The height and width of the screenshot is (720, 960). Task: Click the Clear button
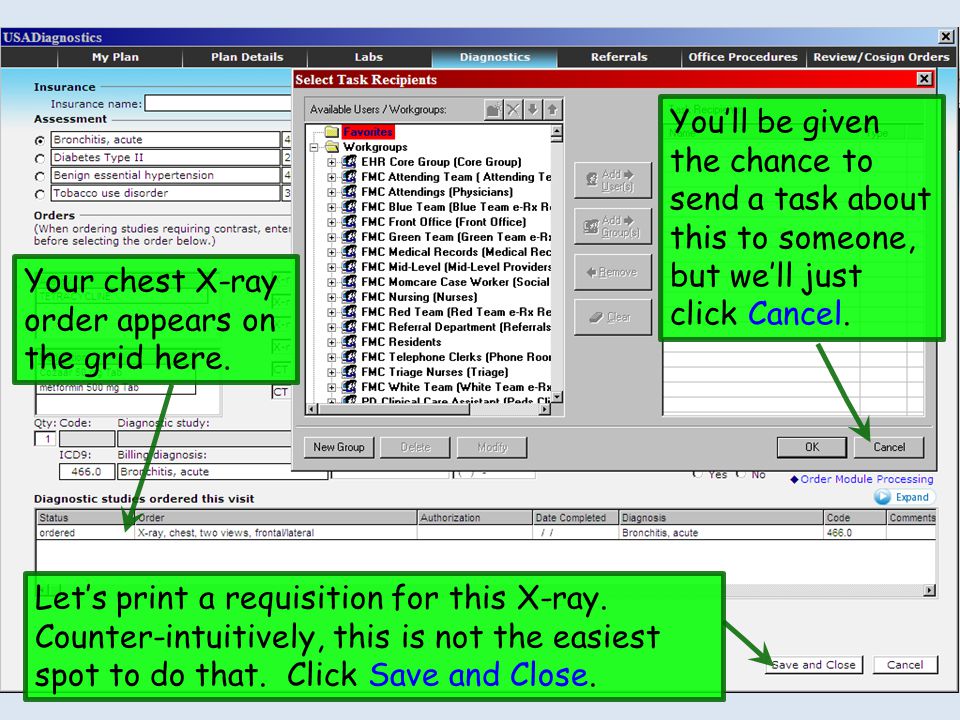(613, 317)
